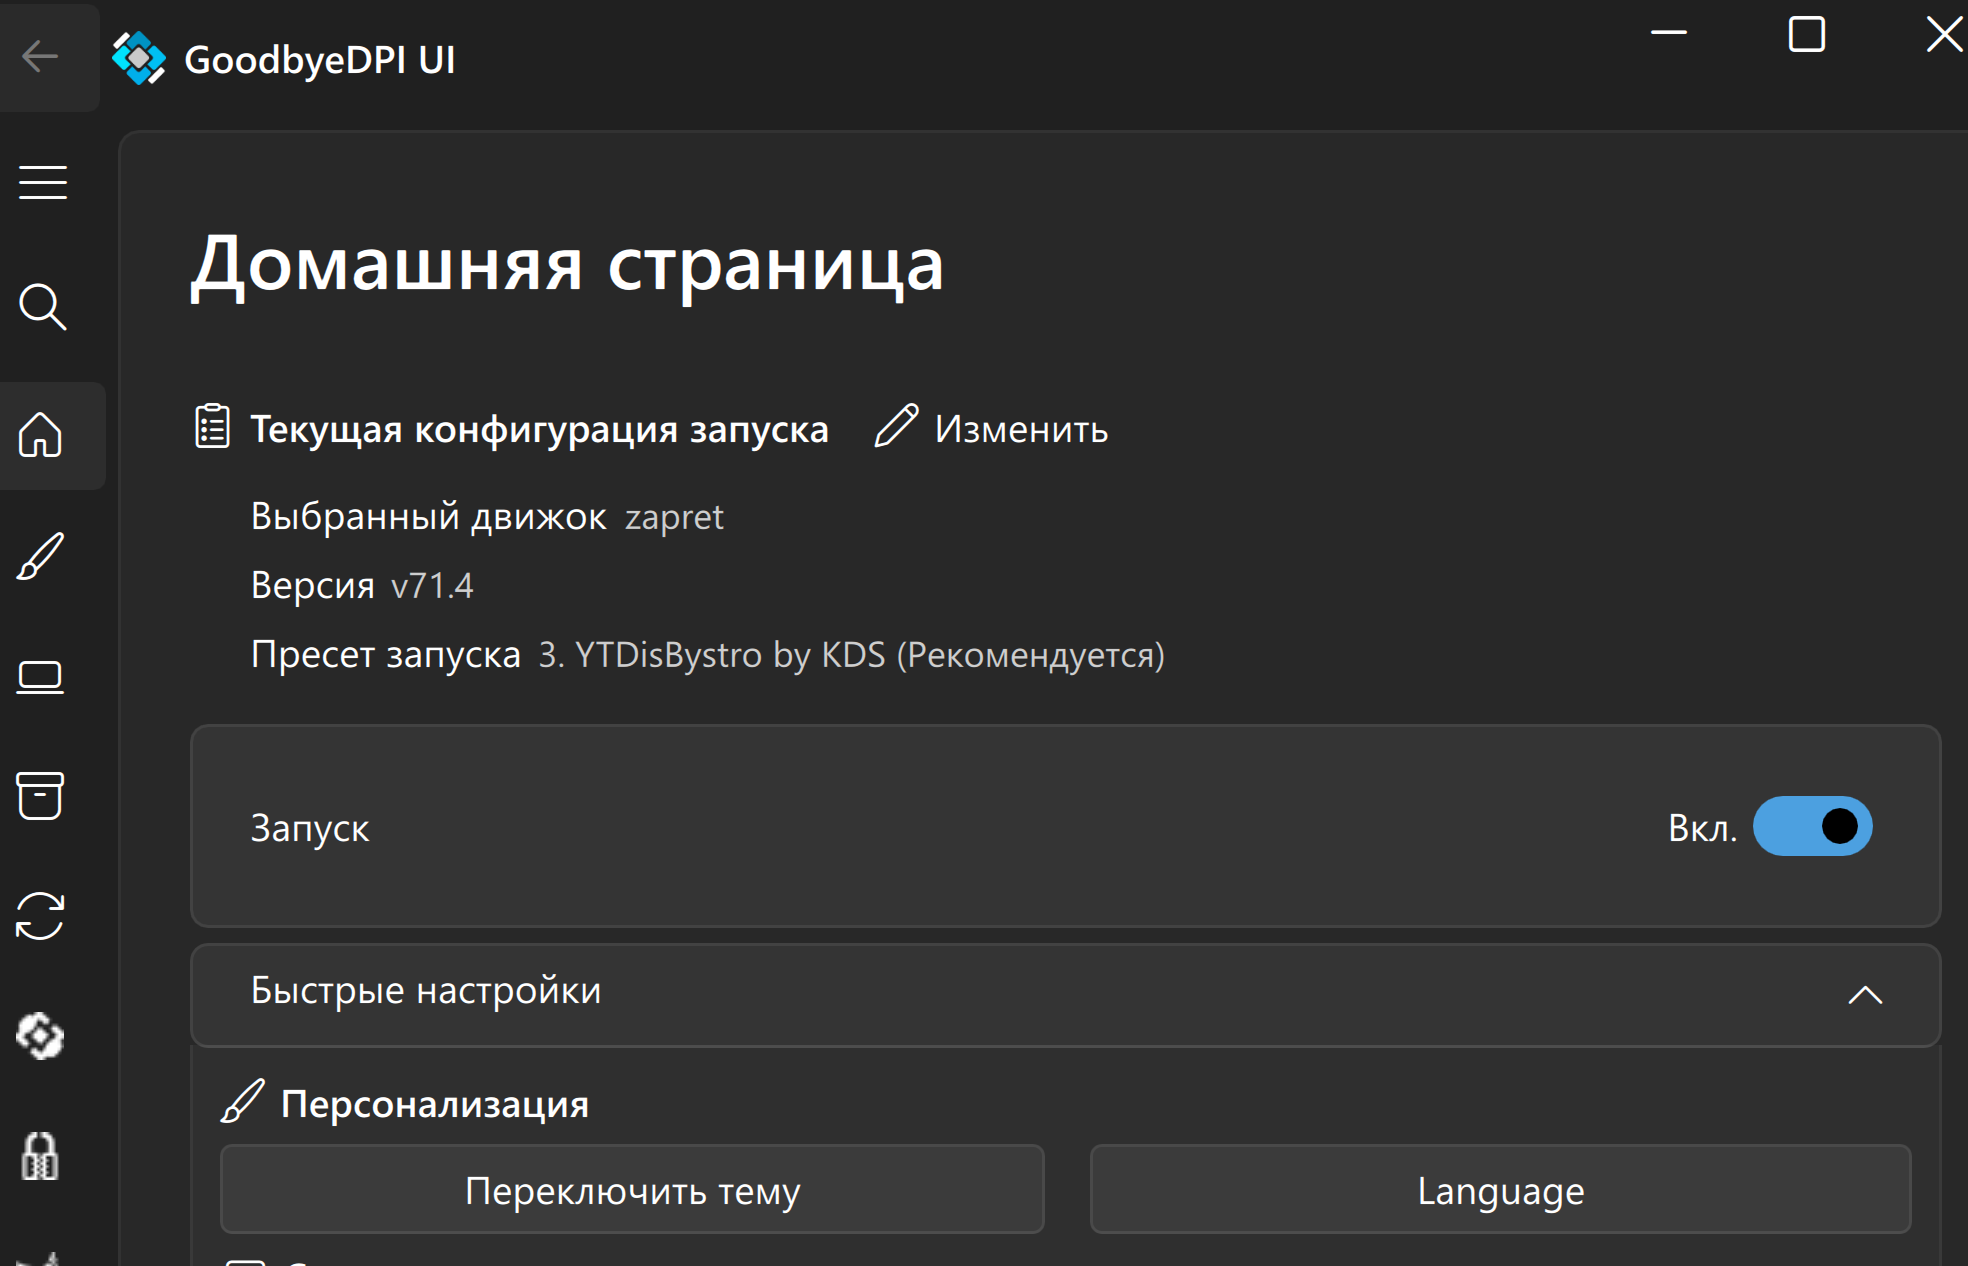
Task: Open the diamond components sidebar icon
Action: click(x=41, y=1035)
